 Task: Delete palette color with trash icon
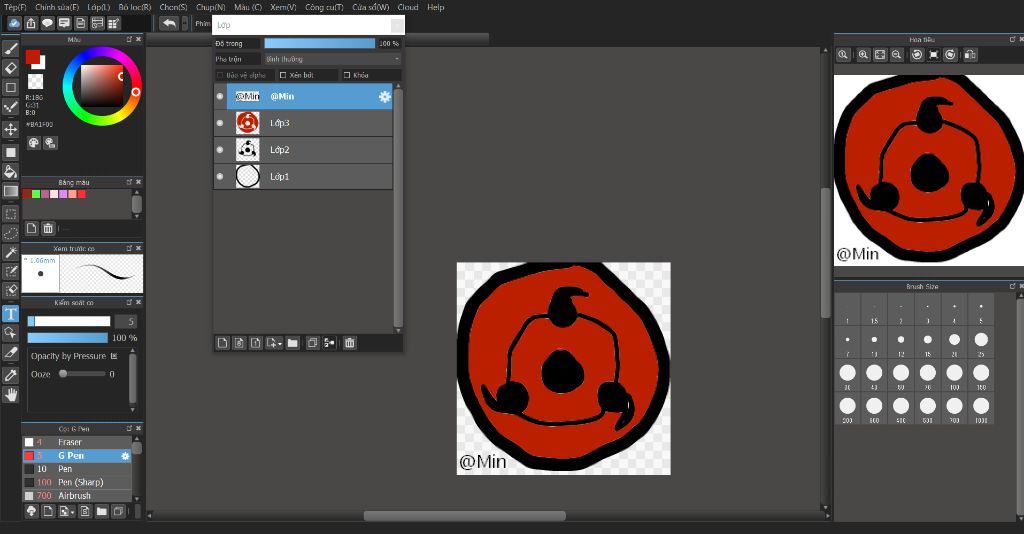click(x=48, y=228)
